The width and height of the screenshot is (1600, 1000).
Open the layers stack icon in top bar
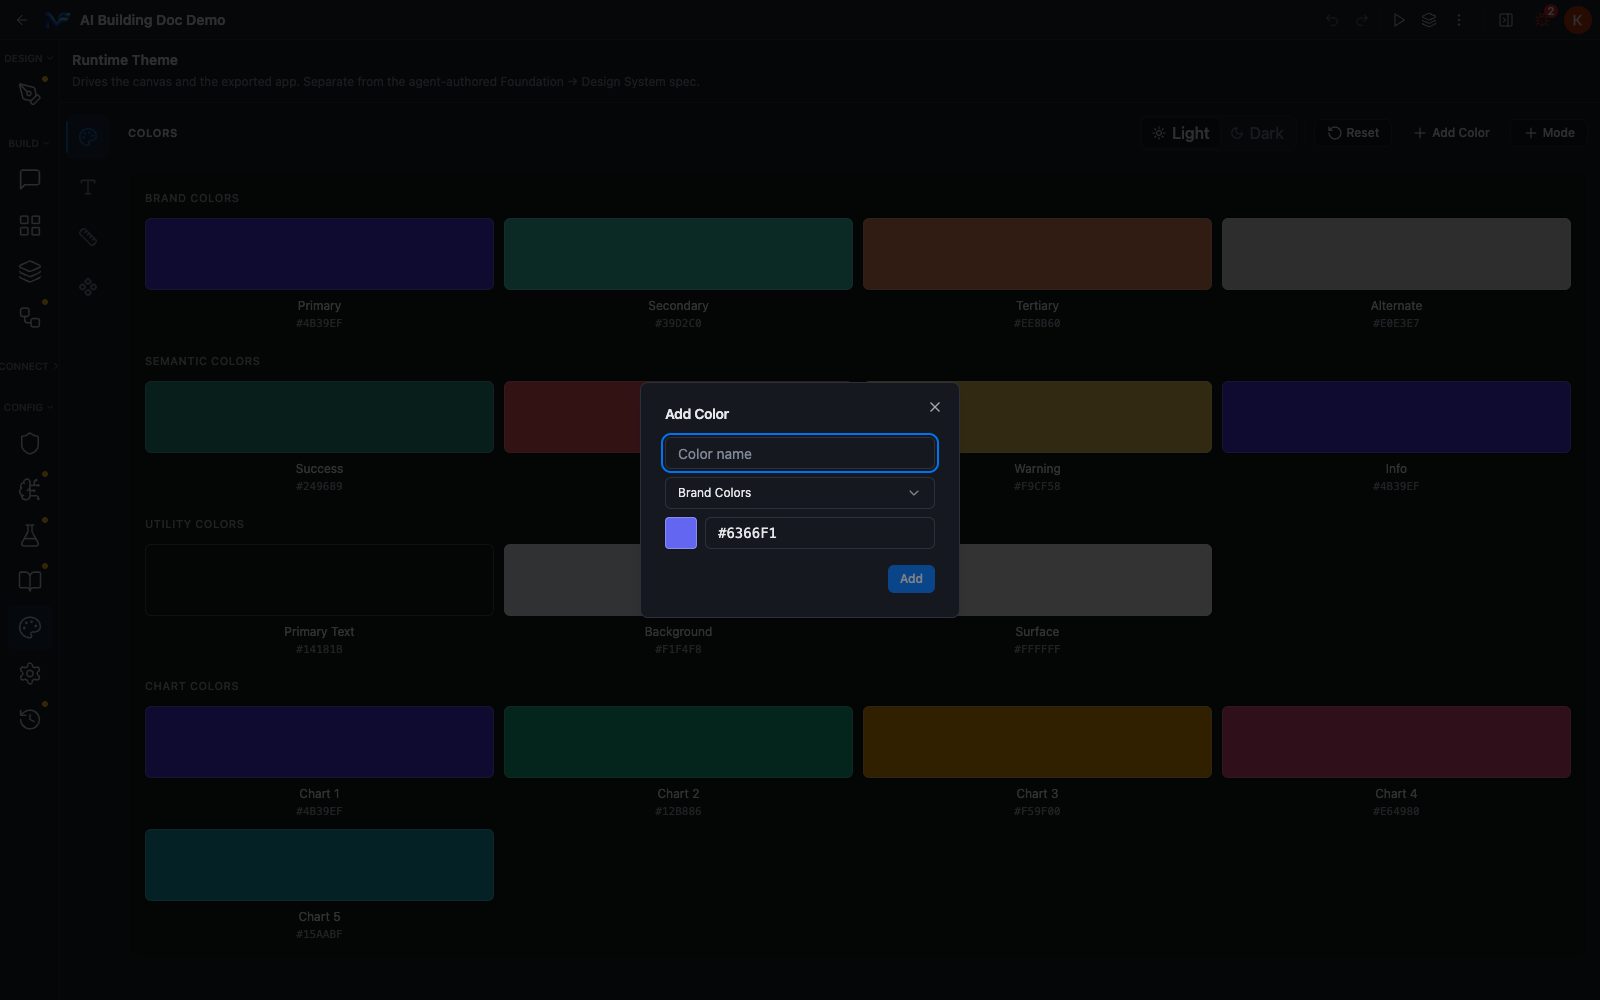(1429, 20)
